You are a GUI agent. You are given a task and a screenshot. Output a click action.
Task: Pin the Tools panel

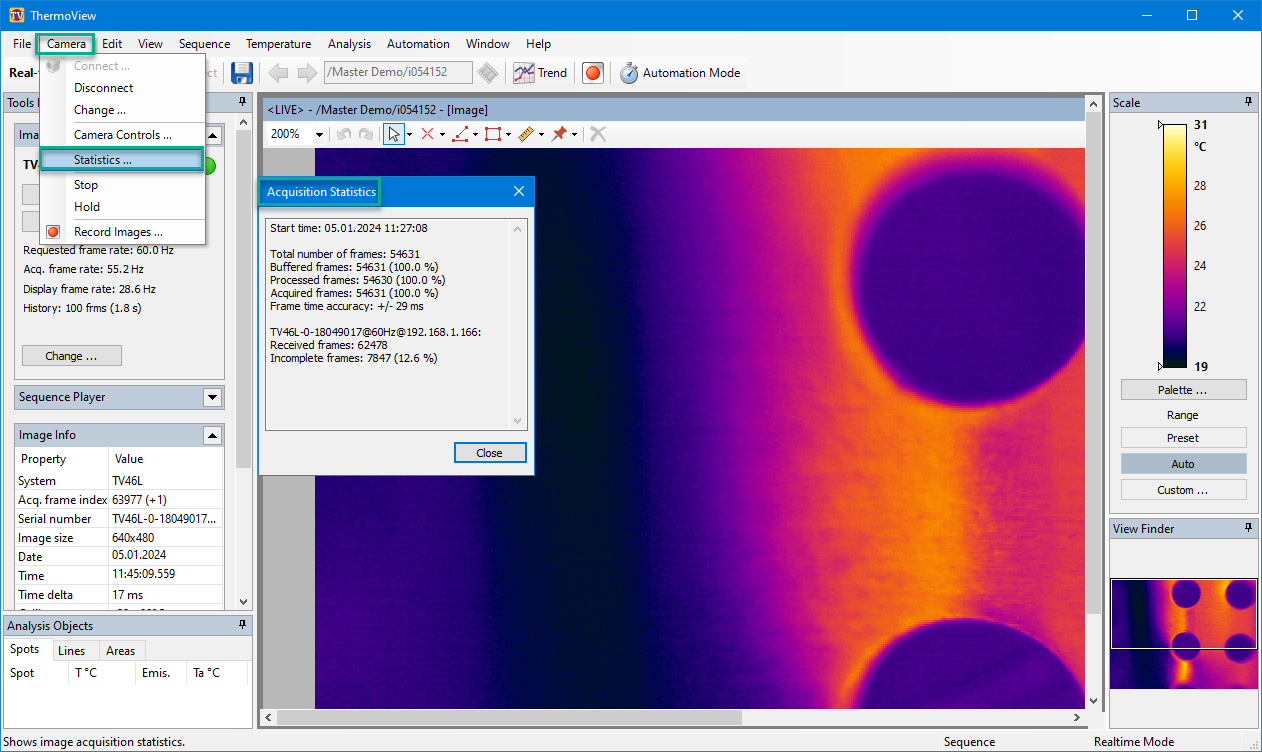click(242, 102)
